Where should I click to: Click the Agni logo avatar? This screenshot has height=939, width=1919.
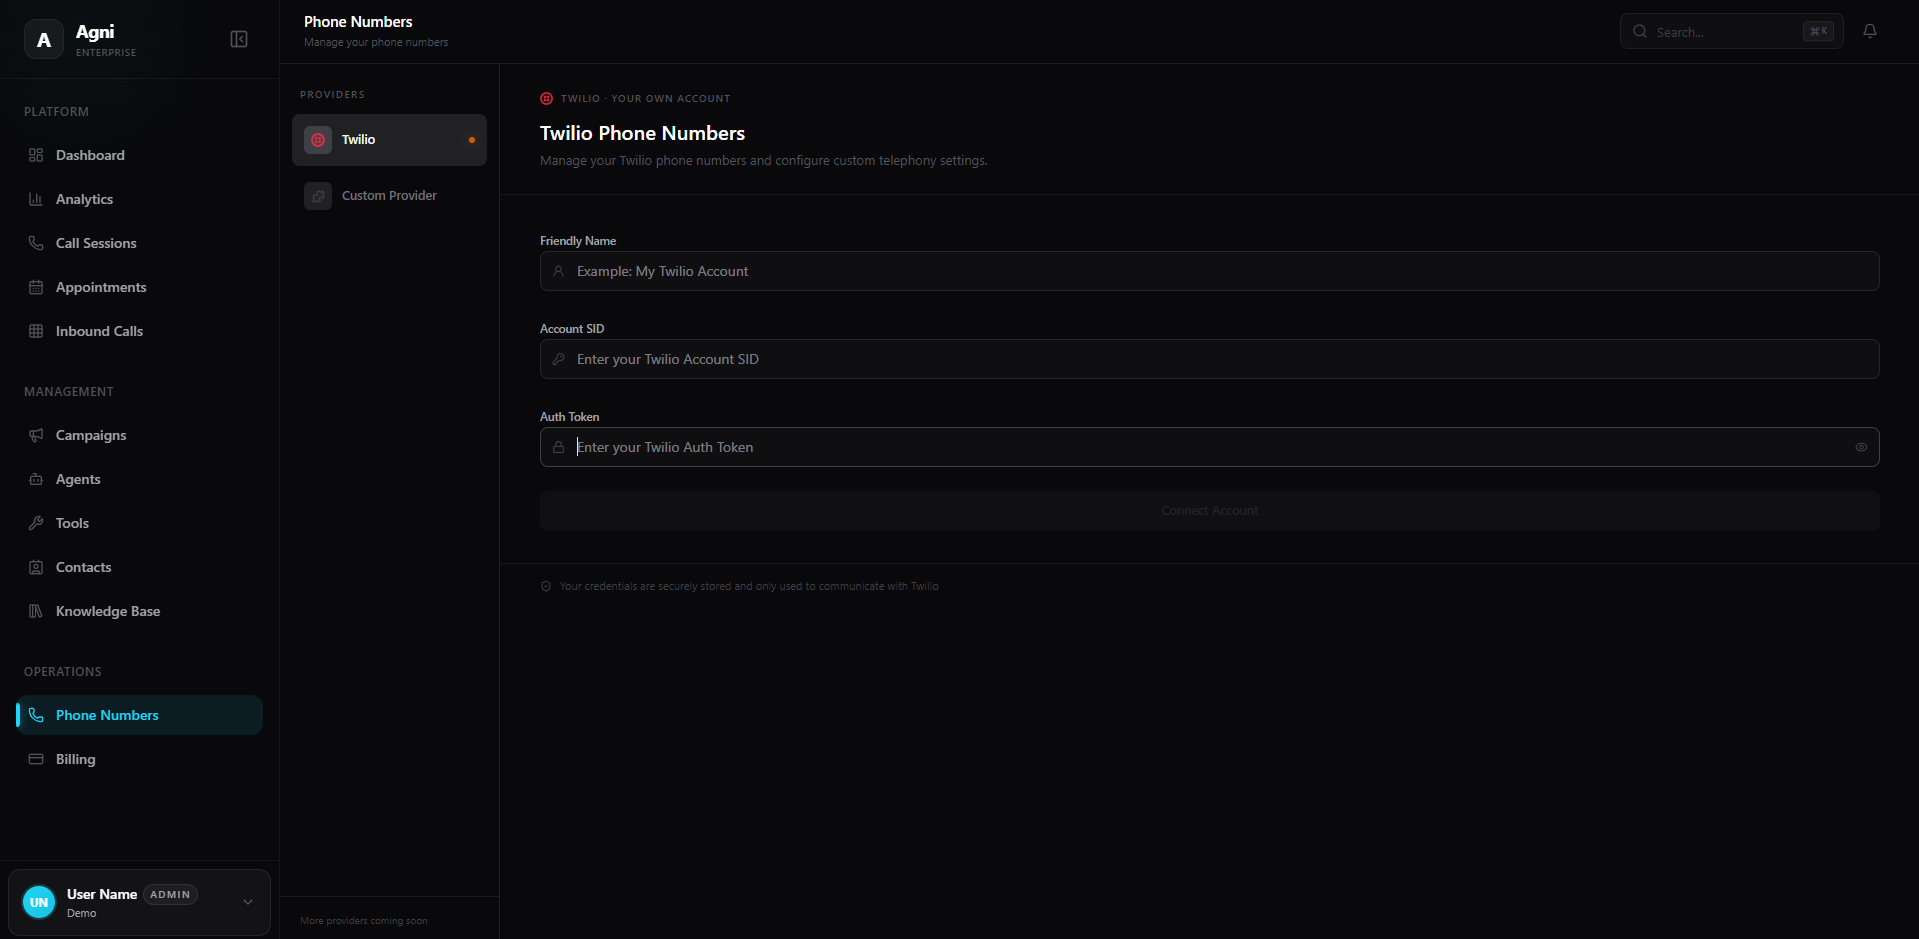[44, 40]
